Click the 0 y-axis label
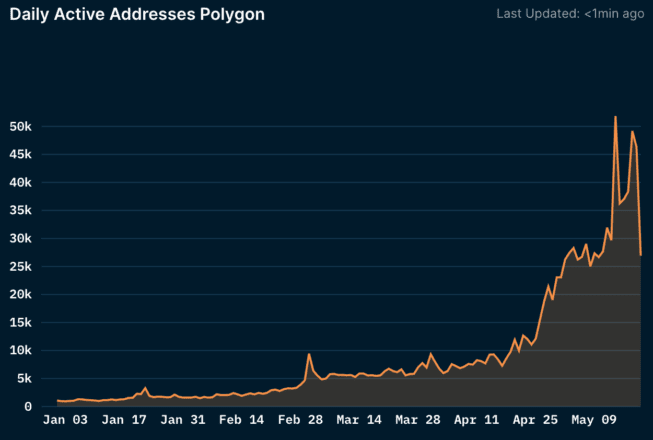653x440 pixels. (28, 407)
